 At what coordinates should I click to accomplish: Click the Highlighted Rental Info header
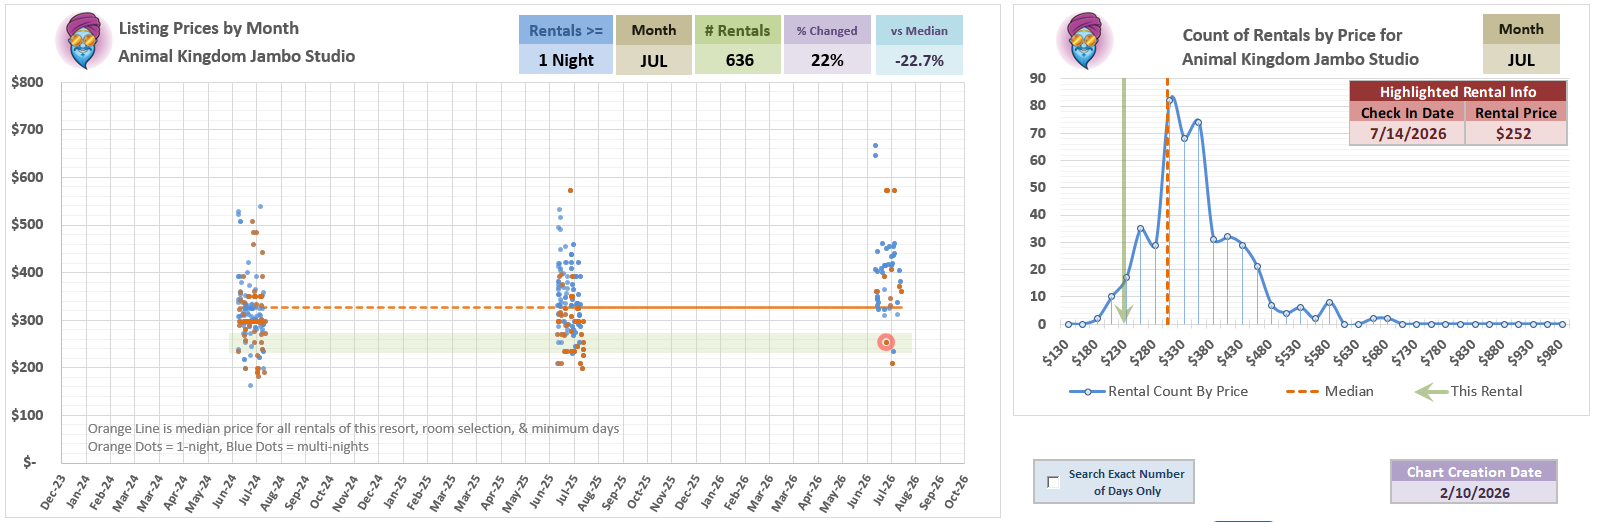tap(1457, 92)
